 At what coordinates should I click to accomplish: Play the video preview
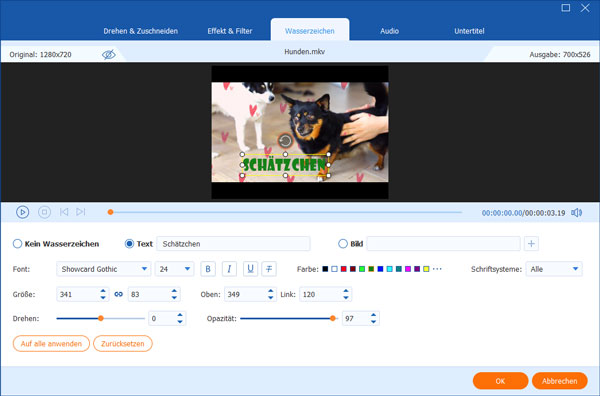click(23, 212)
